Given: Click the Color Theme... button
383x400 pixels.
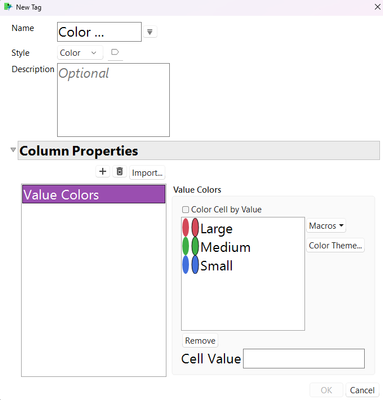Looking at the screenshot, I should tap(335, 245).
